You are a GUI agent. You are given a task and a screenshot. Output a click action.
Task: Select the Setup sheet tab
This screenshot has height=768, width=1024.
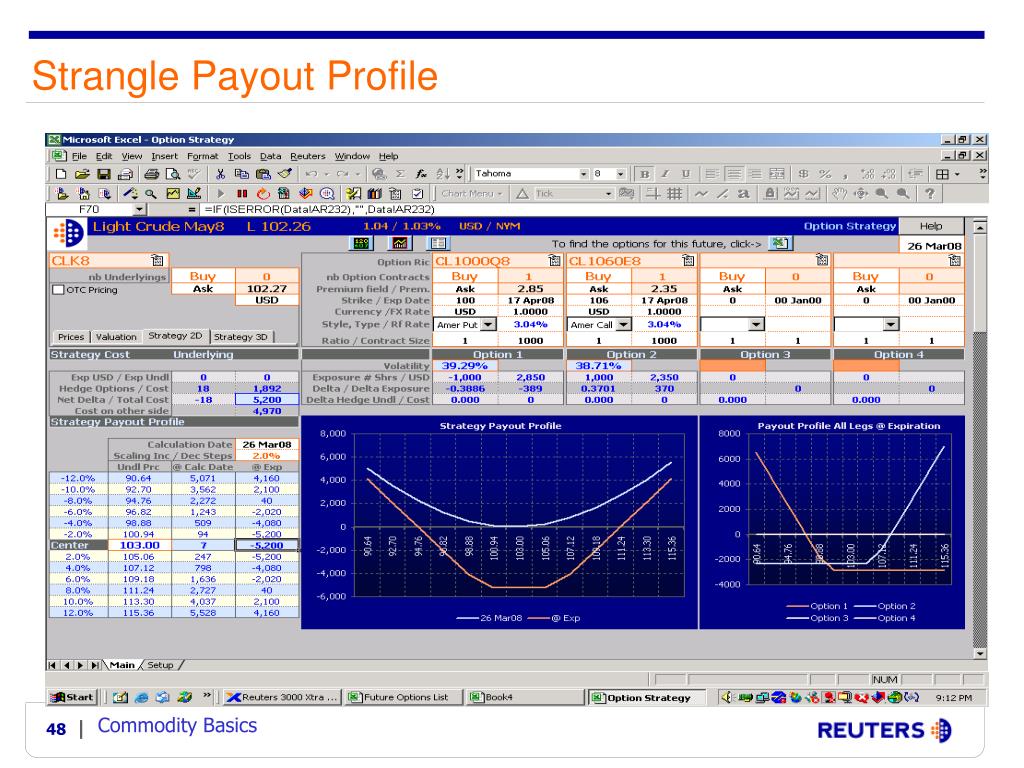tap(160, 665)
